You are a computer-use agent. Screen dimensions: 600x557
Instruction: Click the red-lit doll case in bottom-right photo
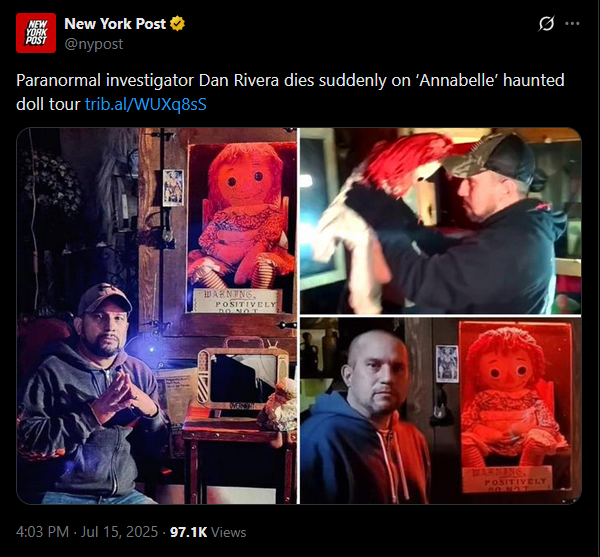(x=516, y=409)
